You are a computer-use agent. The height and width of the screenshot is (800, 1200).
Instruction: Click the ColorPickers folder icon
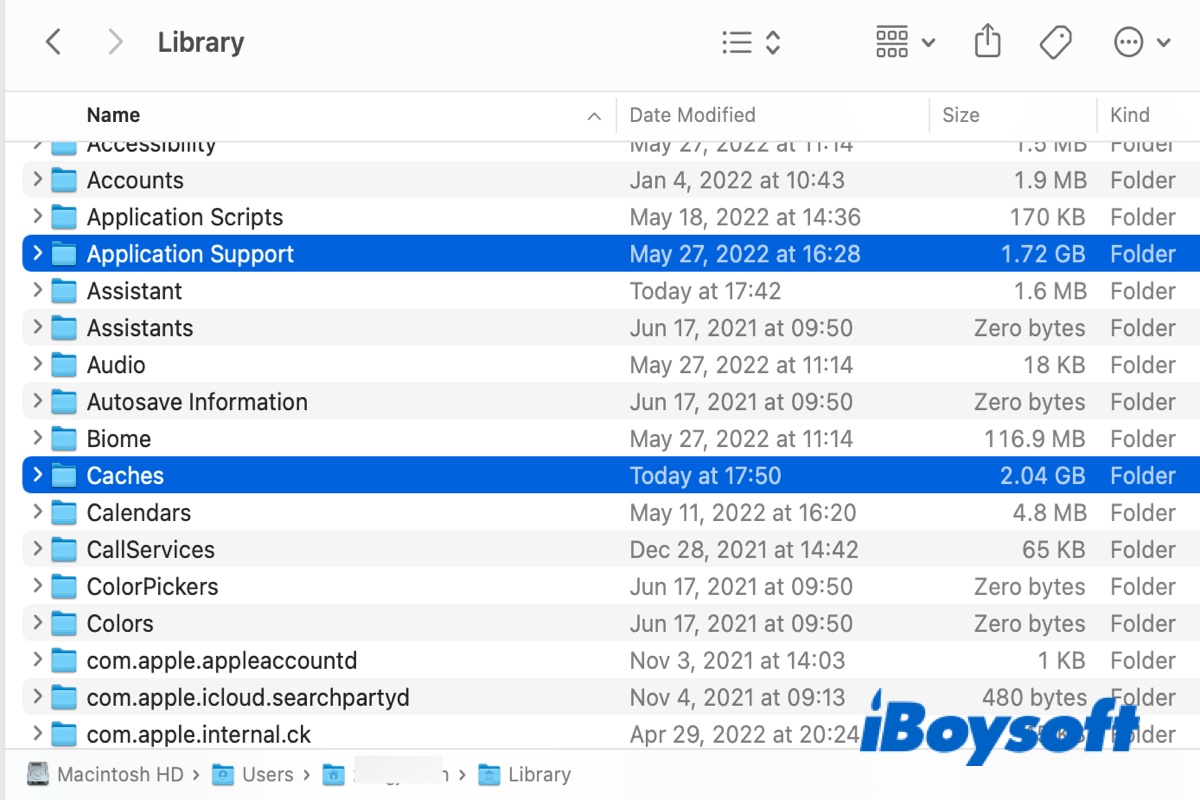64,587
